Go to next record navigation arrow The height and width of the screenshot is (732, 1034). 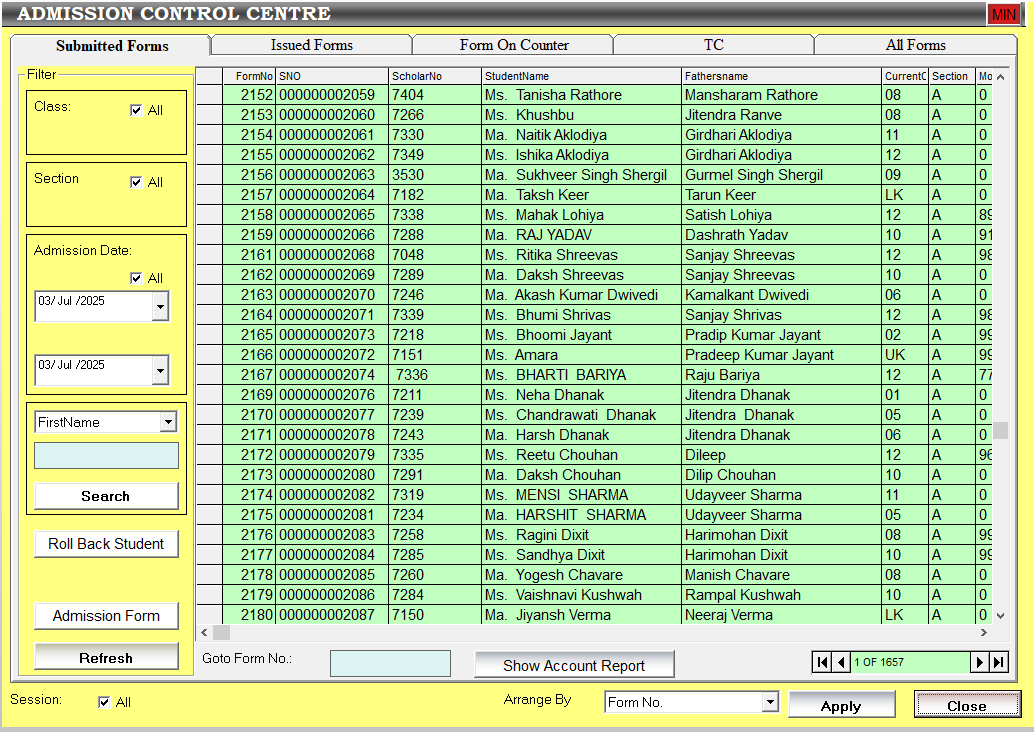pyautogui.click(x=979, y=662)
